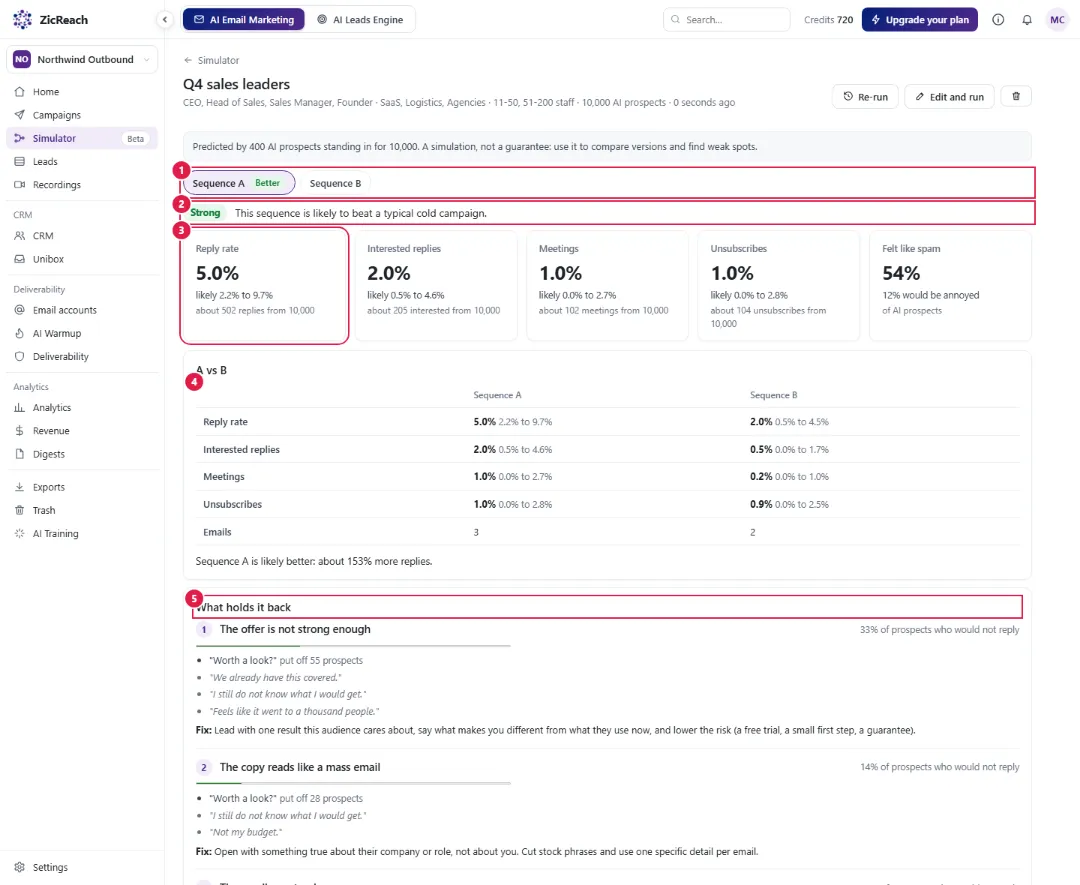Click the Beta badge beside Simulator
This screenshot has height=885, width=1080.
click(136, 138)
